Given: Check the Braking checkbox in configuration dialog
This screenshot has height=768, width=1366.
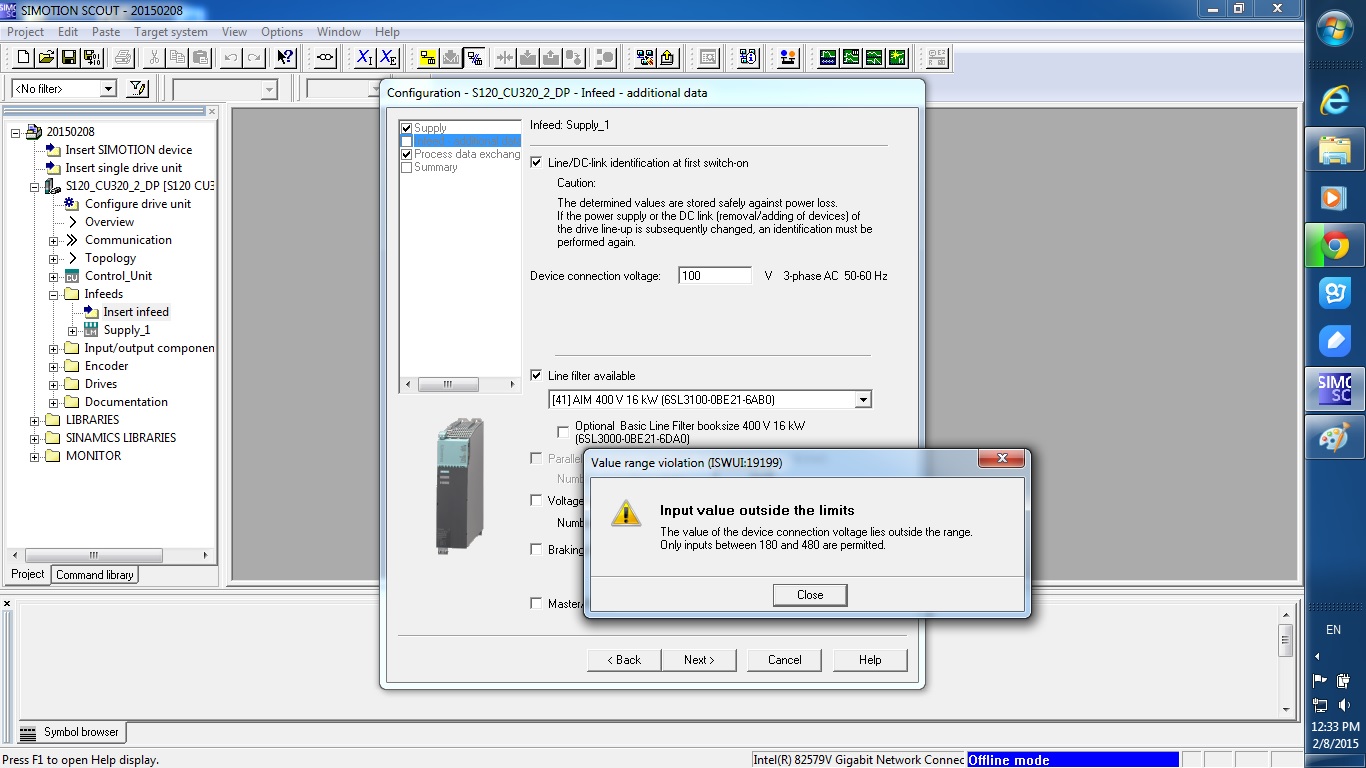Looking at the screenshot, I should [537, 549].
